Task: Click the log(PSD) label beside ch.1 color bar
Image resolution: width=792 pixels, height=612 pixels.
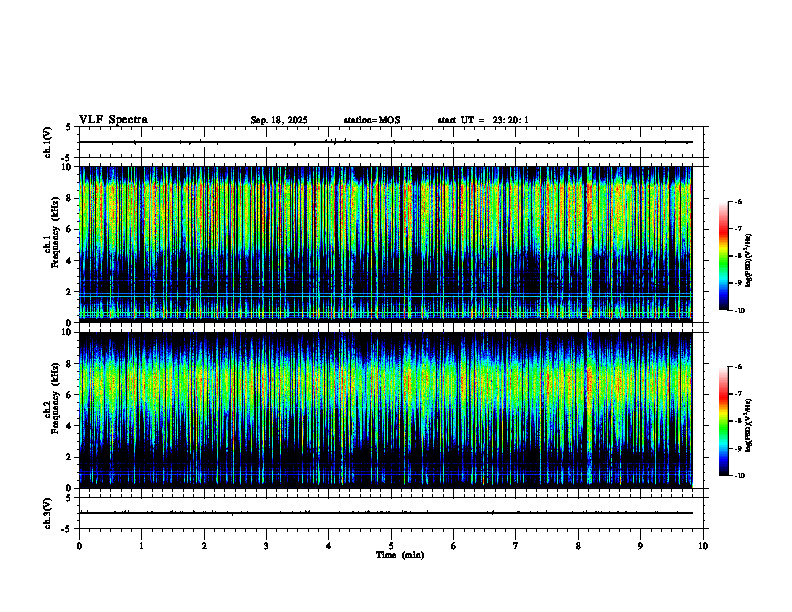Action: [x=749, y=260]
